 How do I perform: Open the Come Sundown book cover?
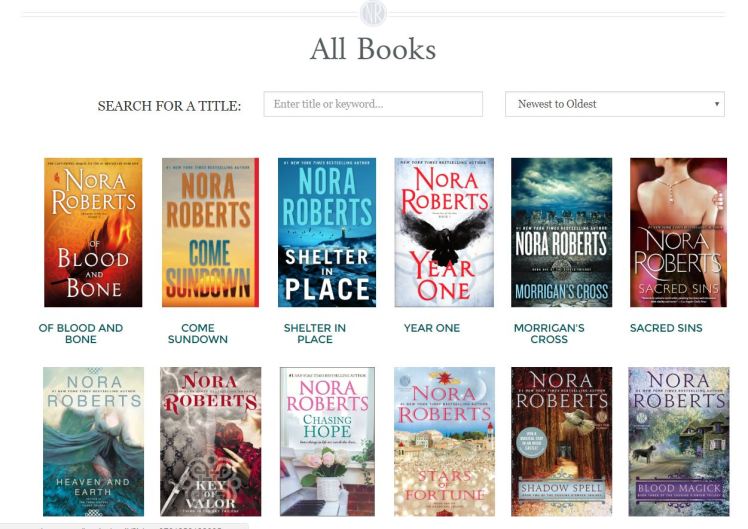pos(210,232)
